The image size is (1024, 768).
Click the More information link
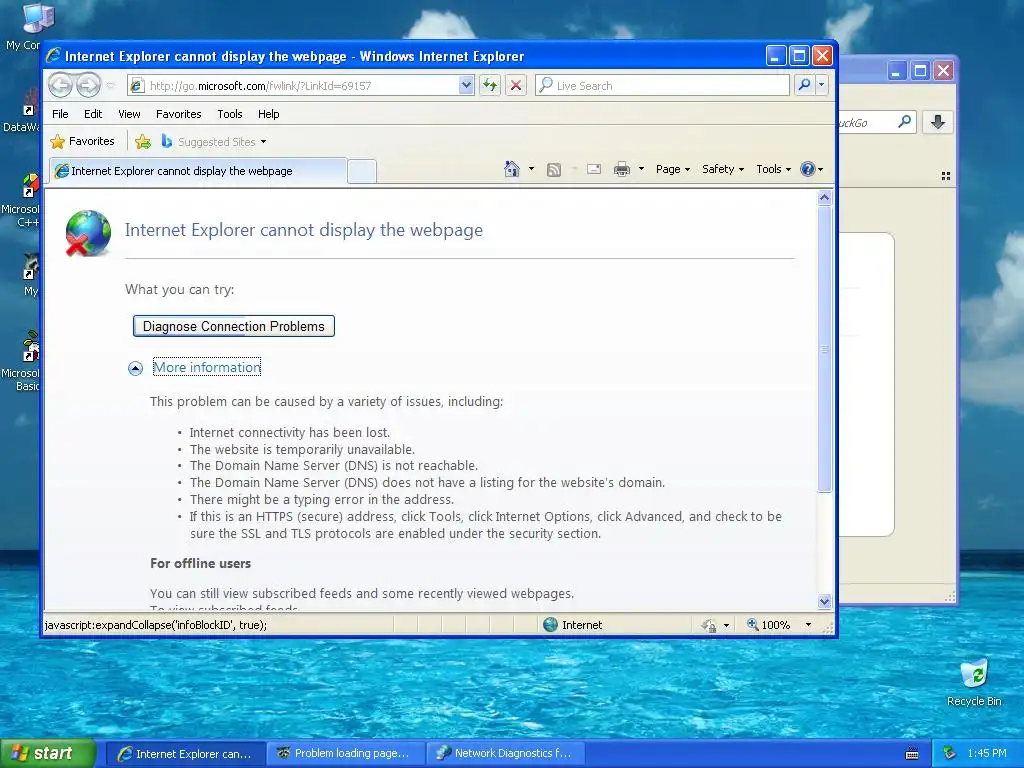(206, 367)
